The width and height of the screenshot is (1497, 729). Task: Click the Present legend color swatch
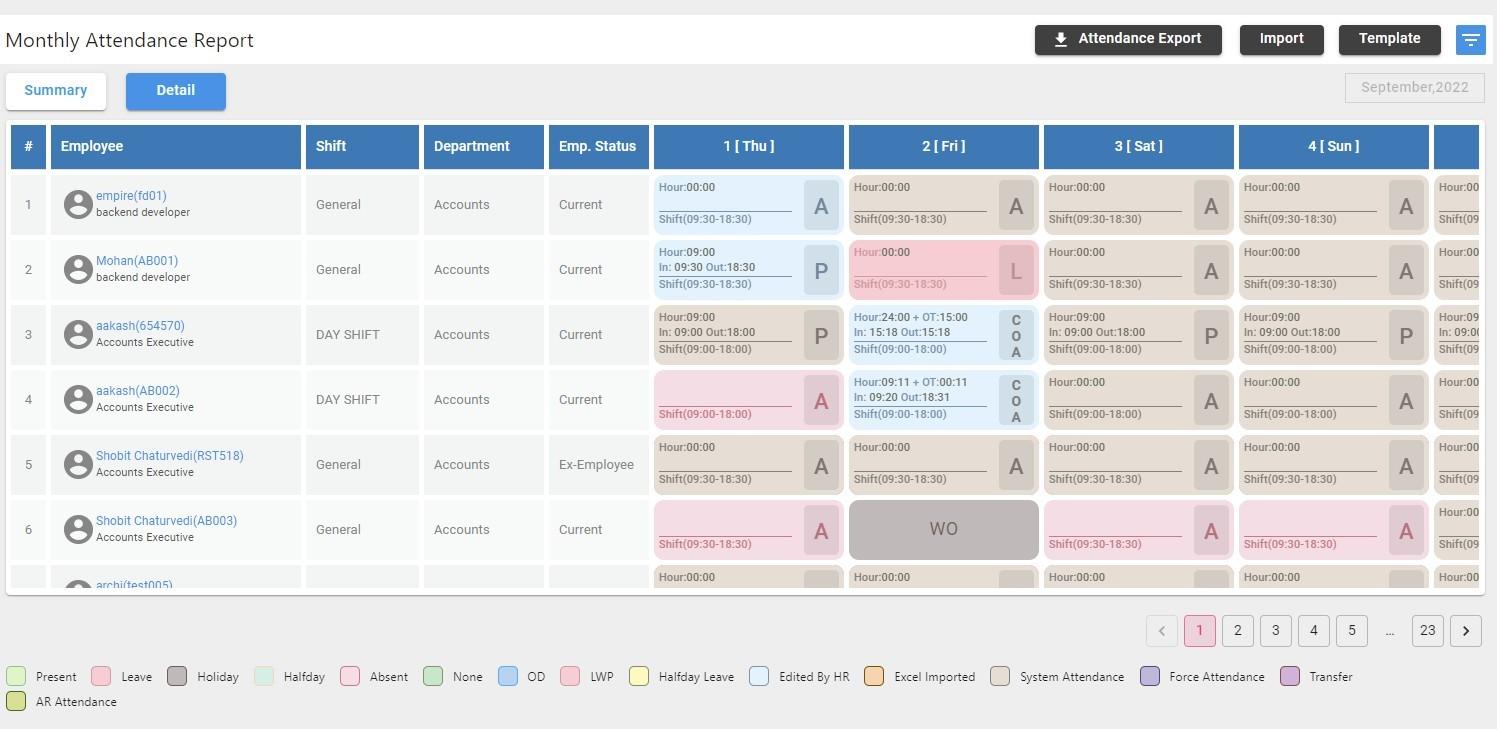pyautogui.click(x=16, y=676)
